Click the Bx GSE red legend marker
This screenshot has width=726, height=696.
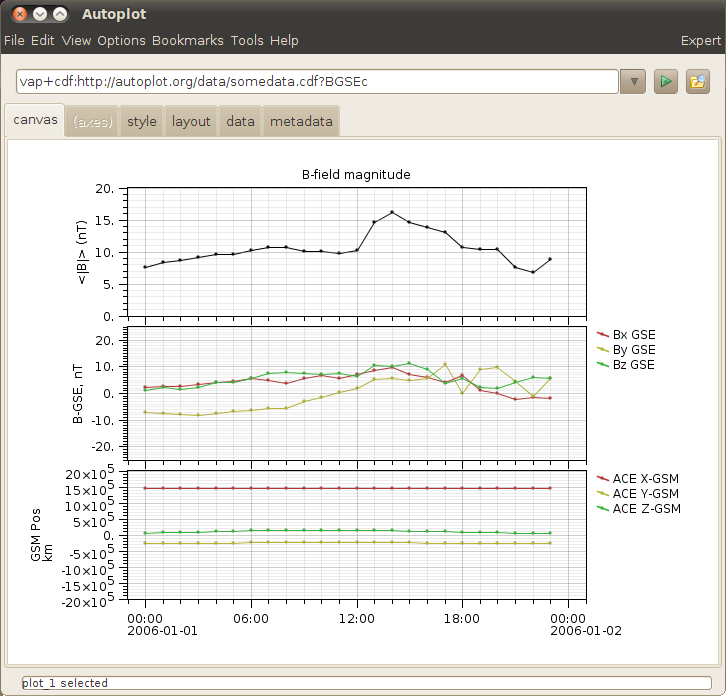[602, 335]
